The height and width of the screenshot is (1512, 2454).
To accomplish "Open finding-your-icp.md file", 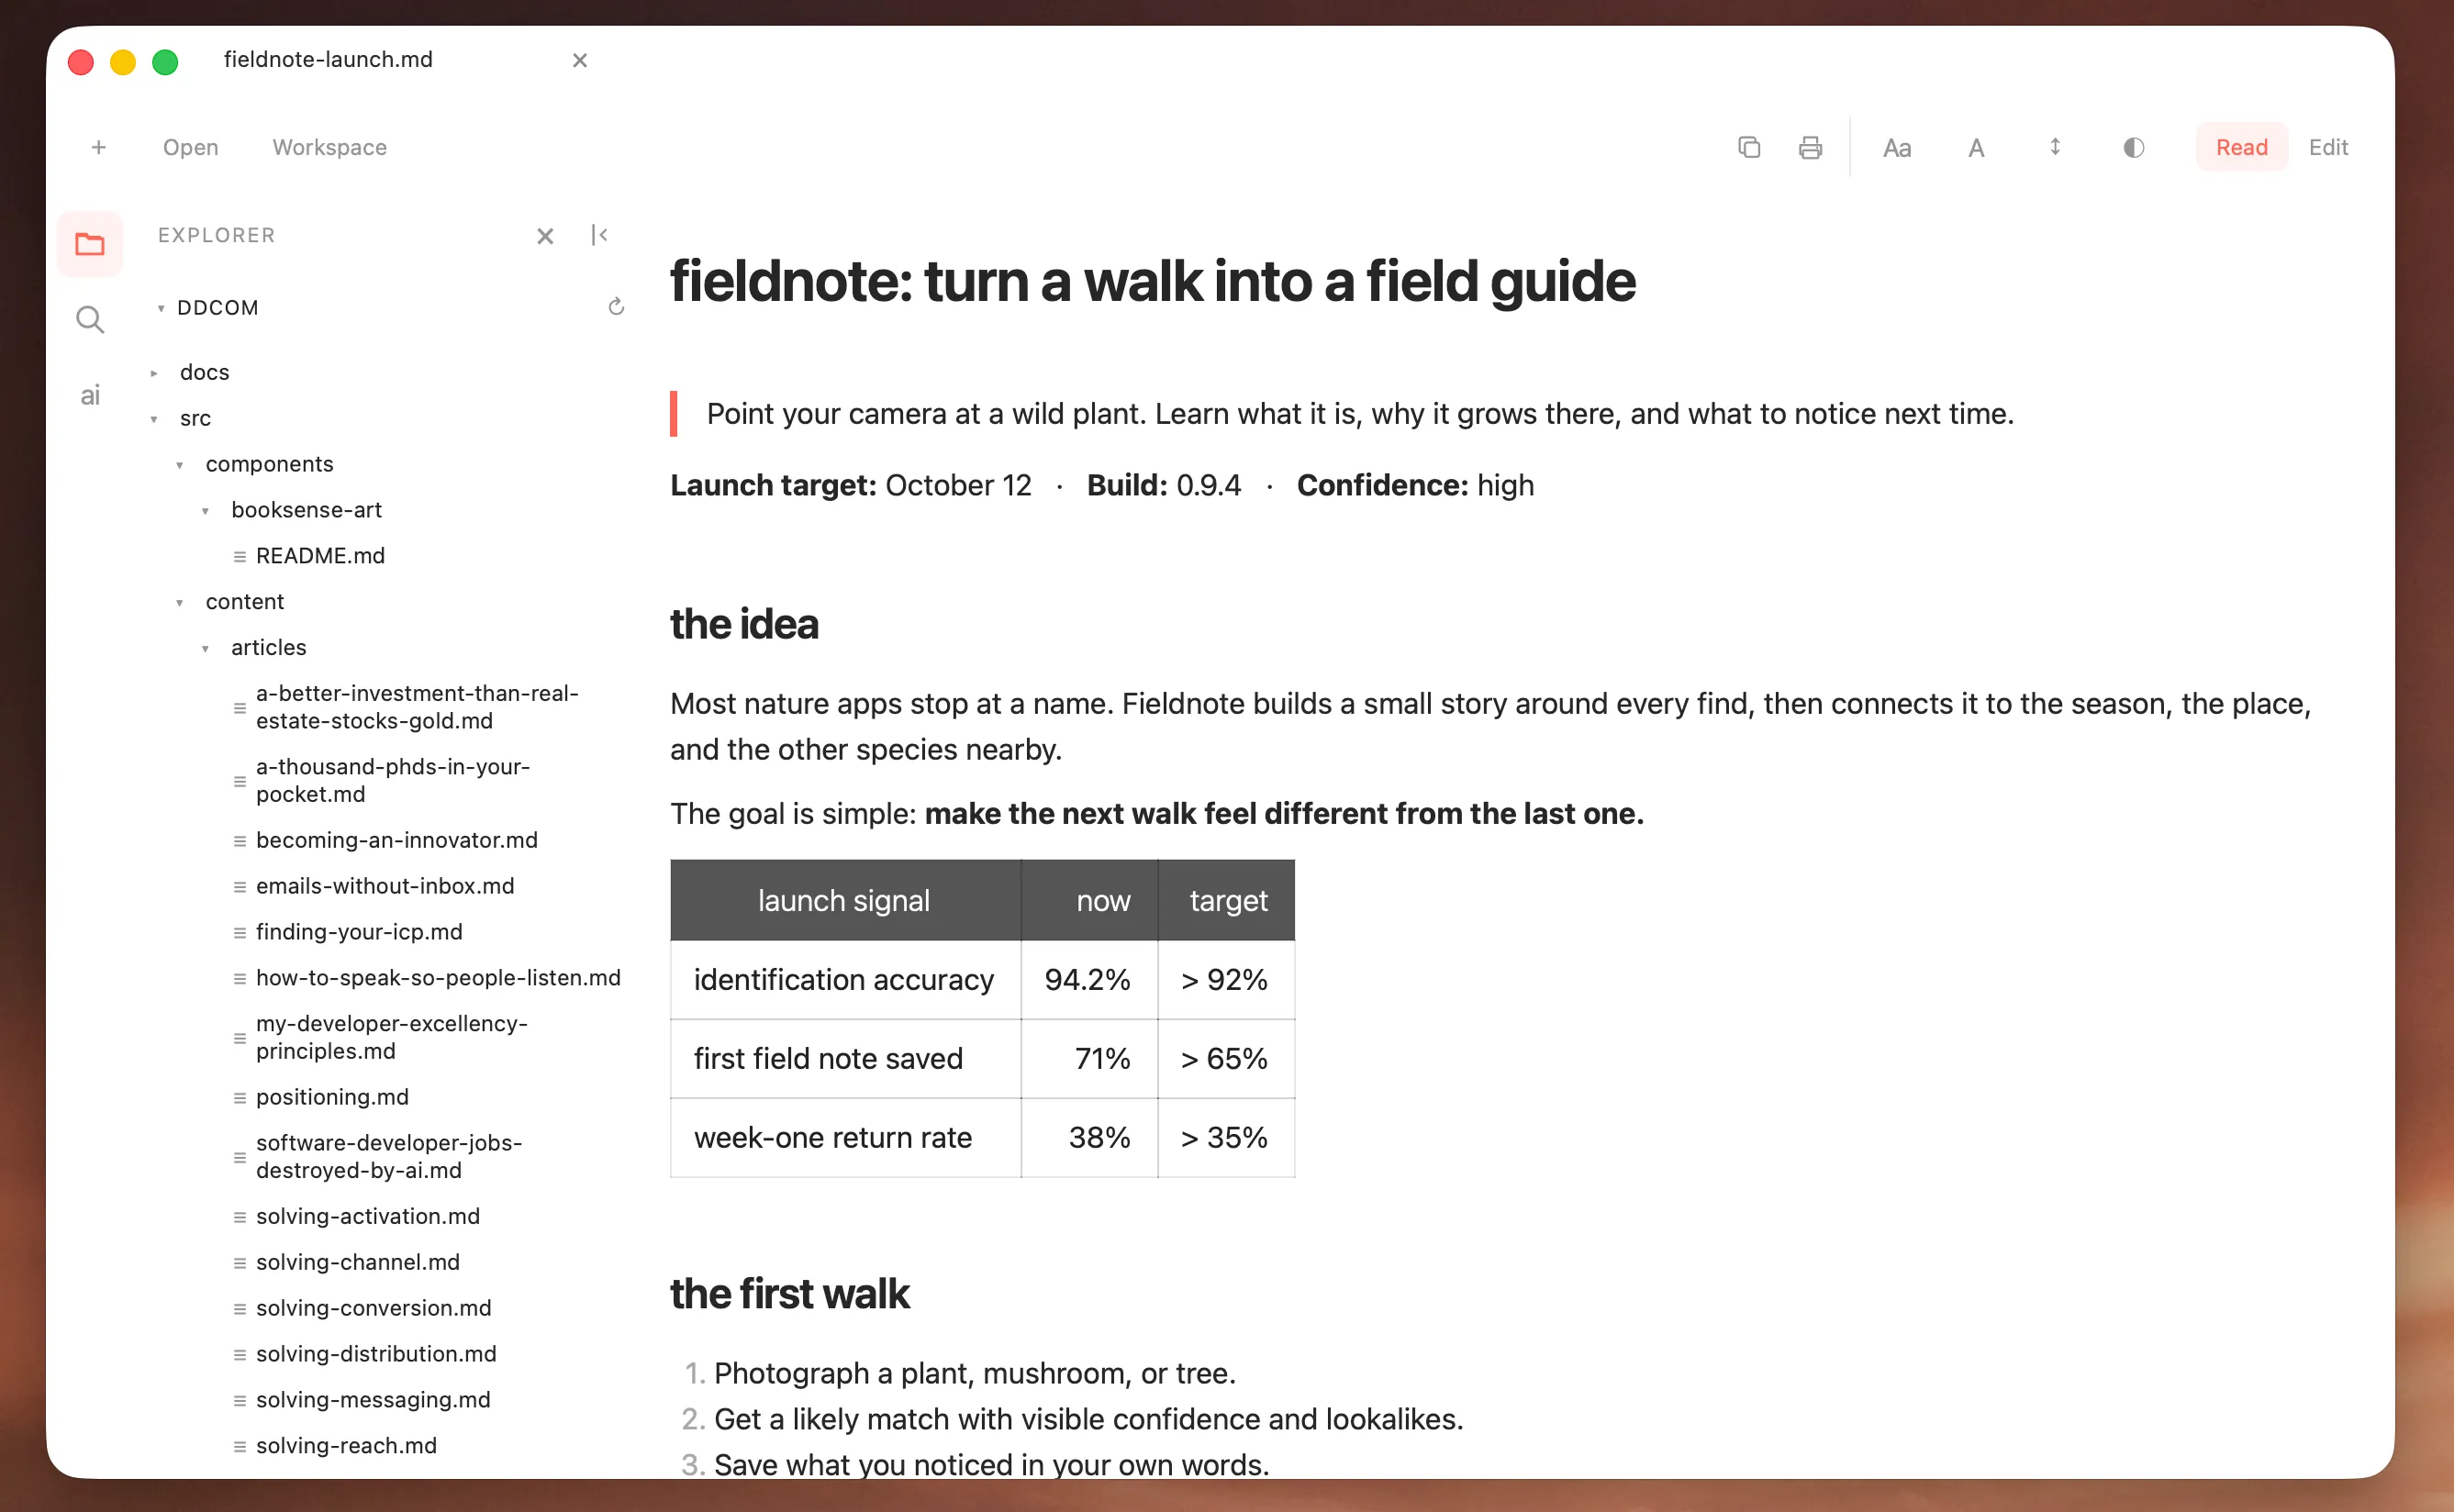I will tap(359, 932).
